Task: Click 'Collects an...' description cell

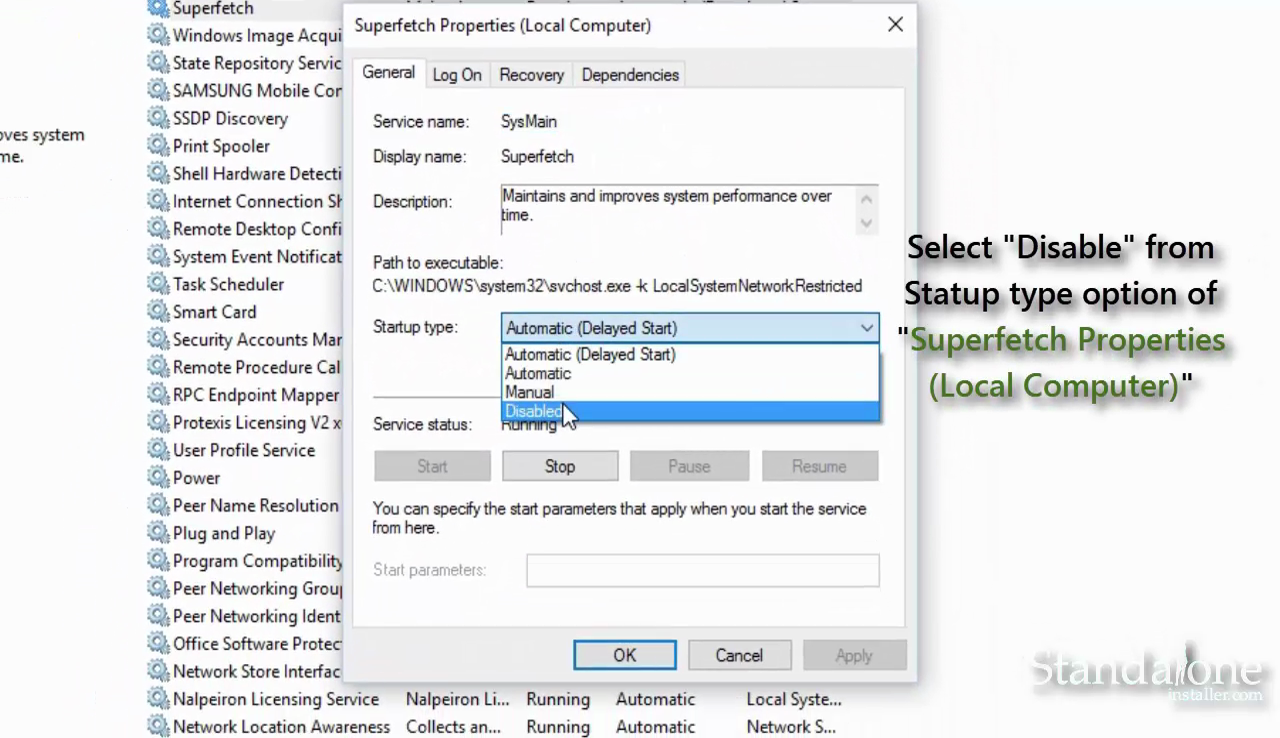Action: pos(453,727)
